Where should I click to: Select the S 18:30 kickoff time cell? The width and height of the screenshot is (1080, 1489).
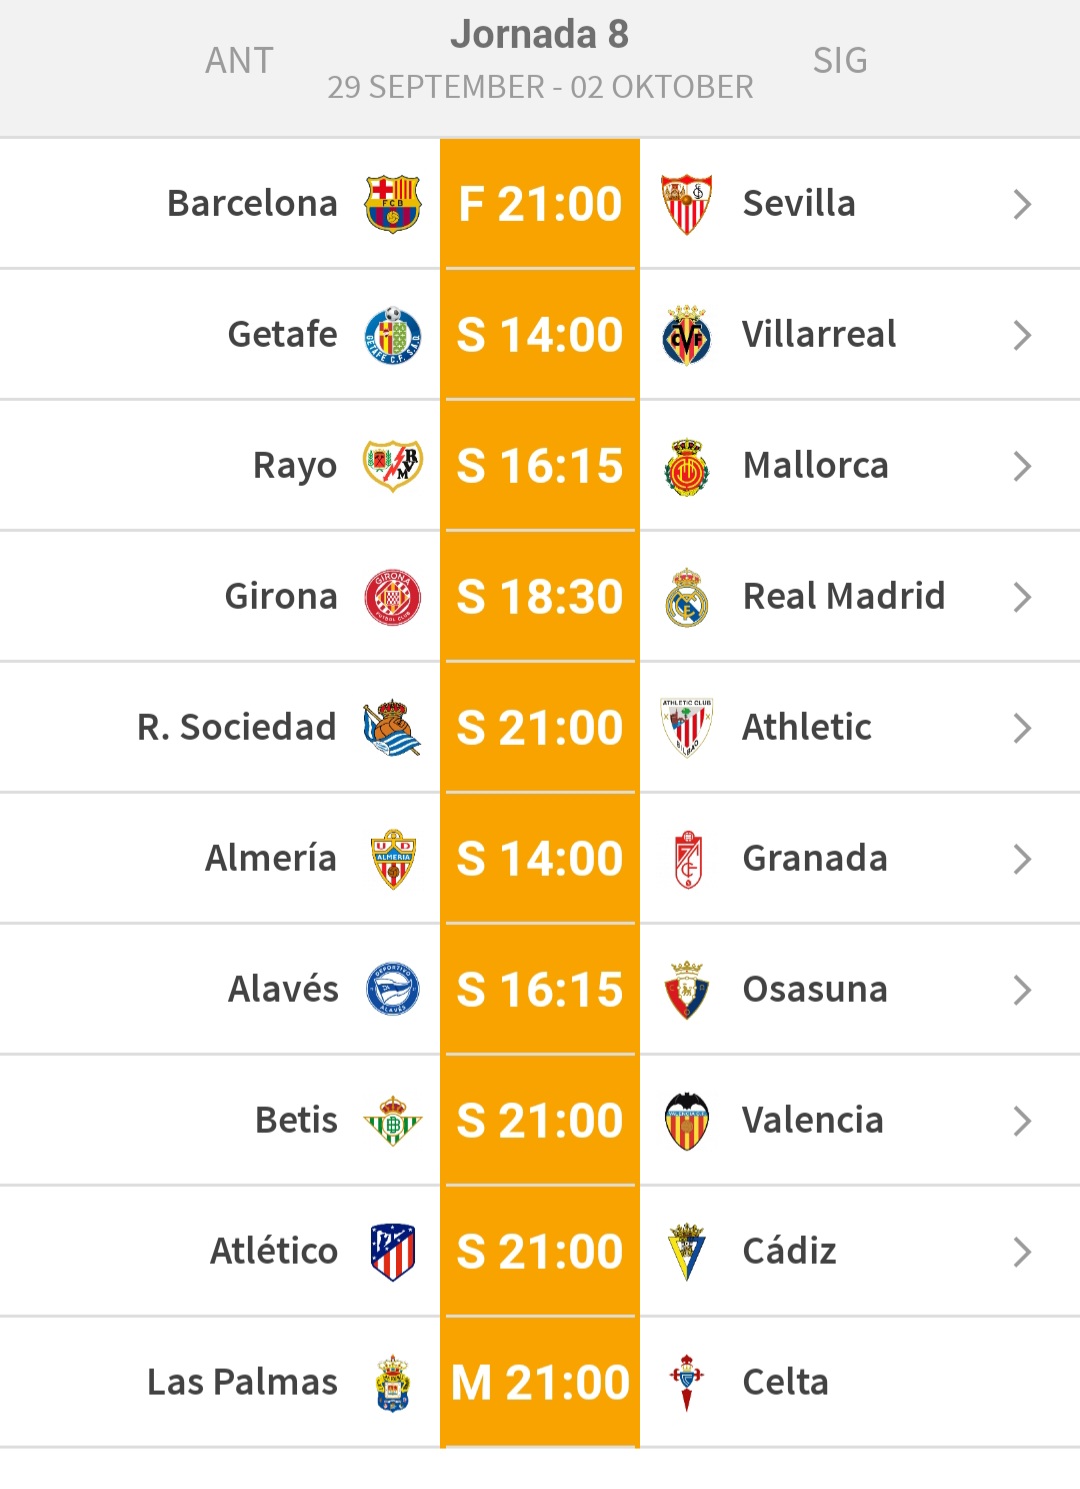pos(540,597)
